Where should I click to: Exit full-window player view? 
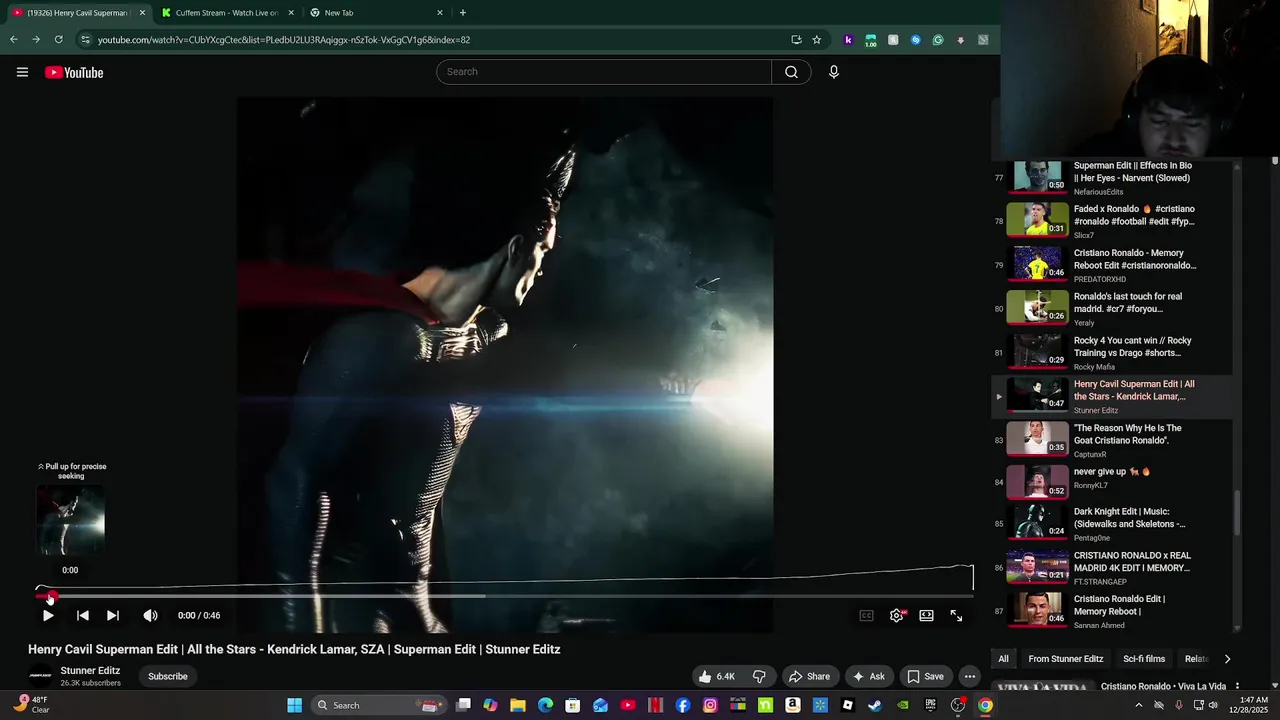957,616
